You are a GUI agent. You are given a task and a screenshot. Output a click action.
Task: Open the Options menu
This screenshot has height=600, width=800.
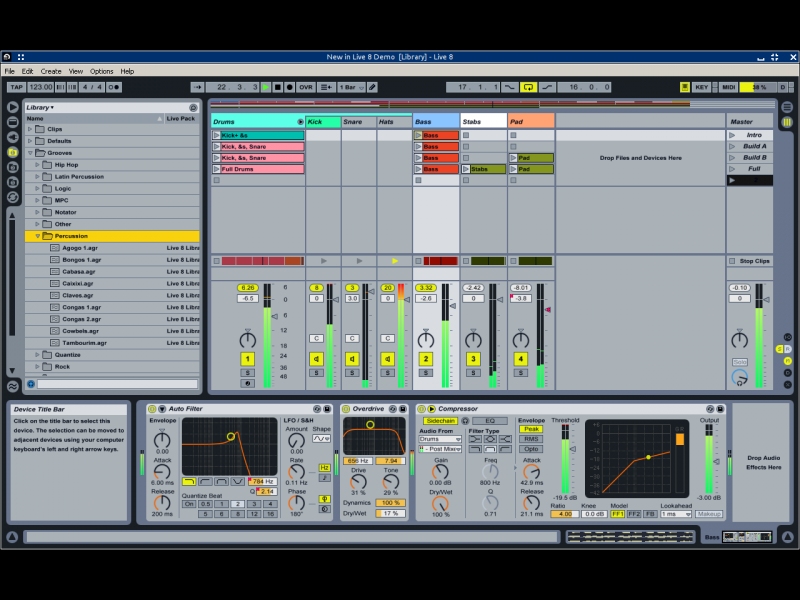click(x=102, y=71)
